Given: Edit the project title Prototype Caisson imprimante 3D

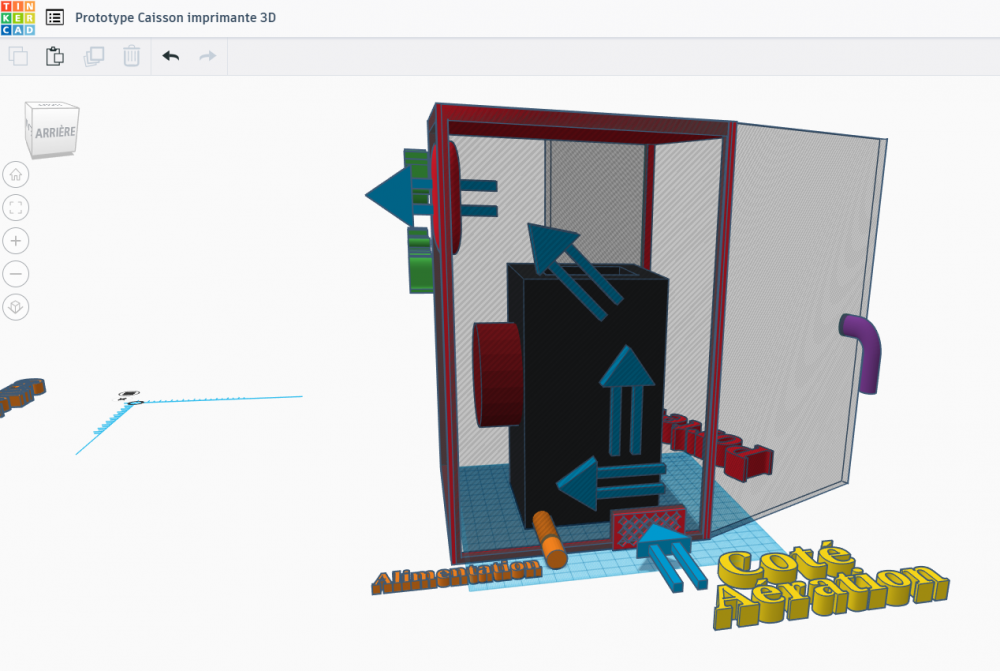Looking at the screenshot, I should (175, 18).
